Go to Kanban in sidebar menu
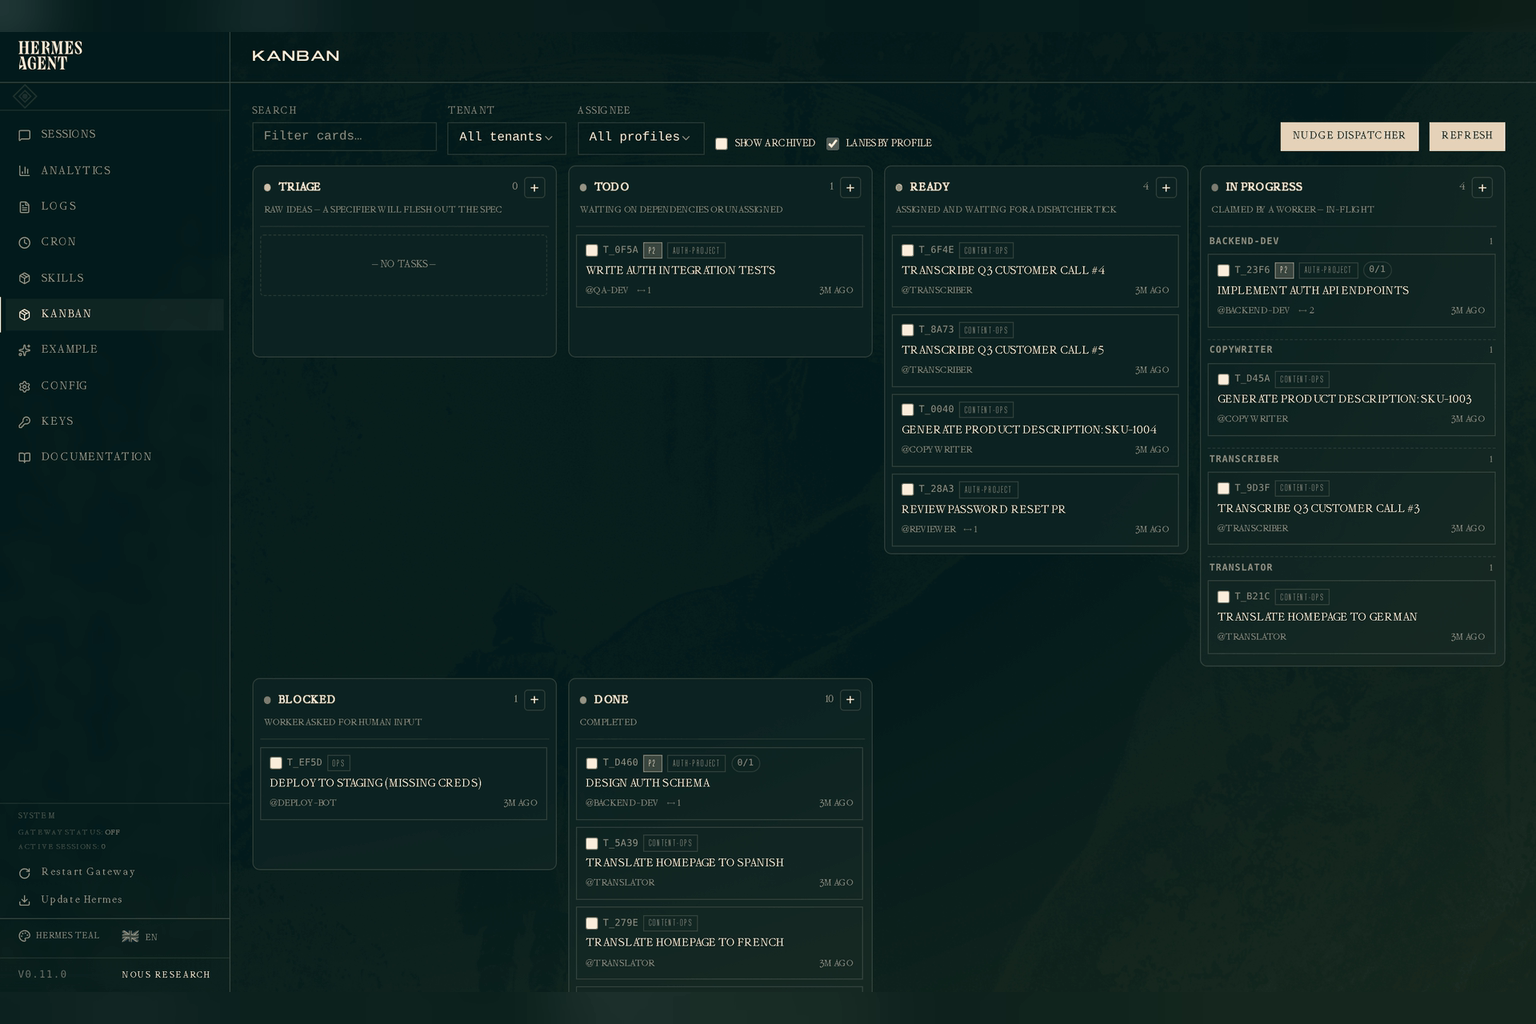The image size is (1536, 1024). click(x=112, y=314)
